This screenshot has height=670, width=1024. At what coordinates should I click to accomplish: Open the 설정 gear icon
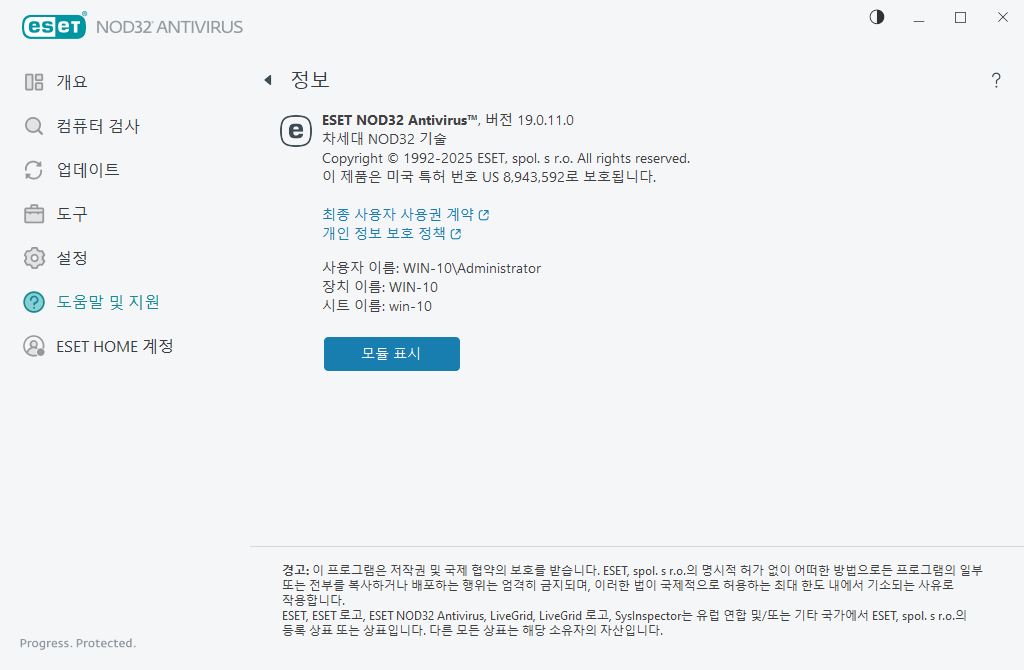[33, 258]
